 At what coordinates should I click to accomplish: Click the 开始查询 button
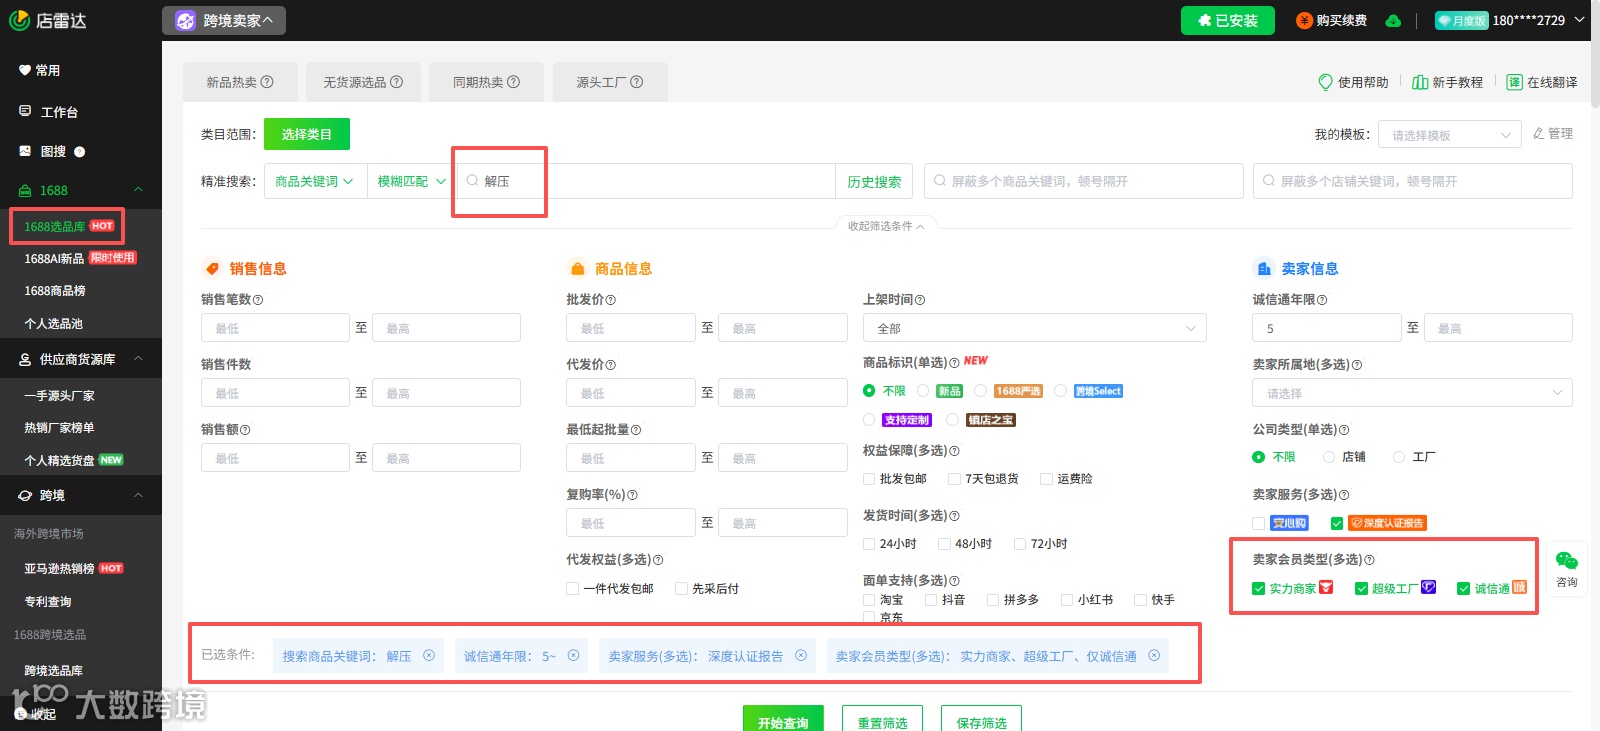783,721
